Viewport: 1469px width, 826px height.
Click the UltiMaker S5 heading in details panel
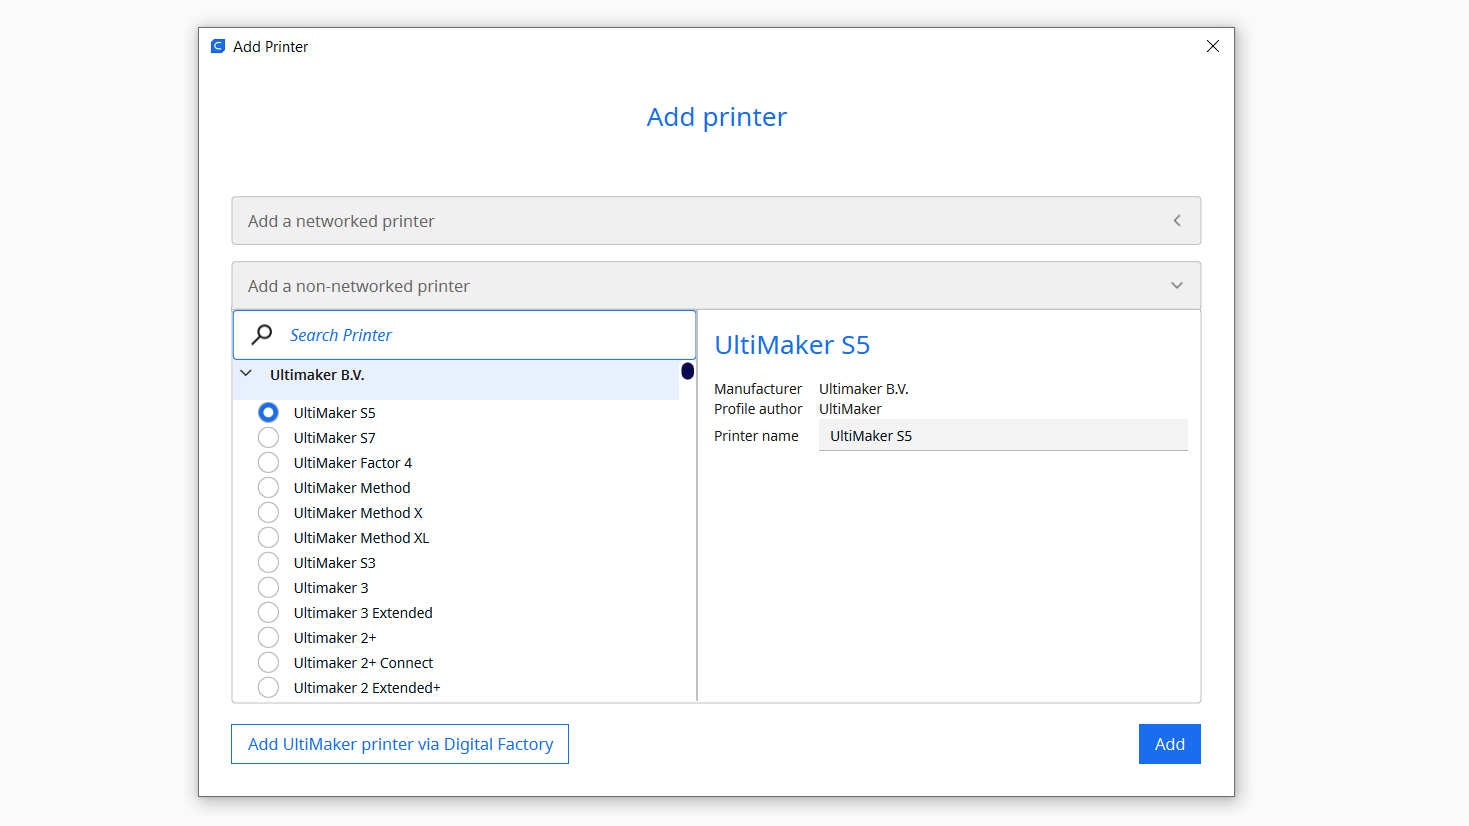point(792,345)
